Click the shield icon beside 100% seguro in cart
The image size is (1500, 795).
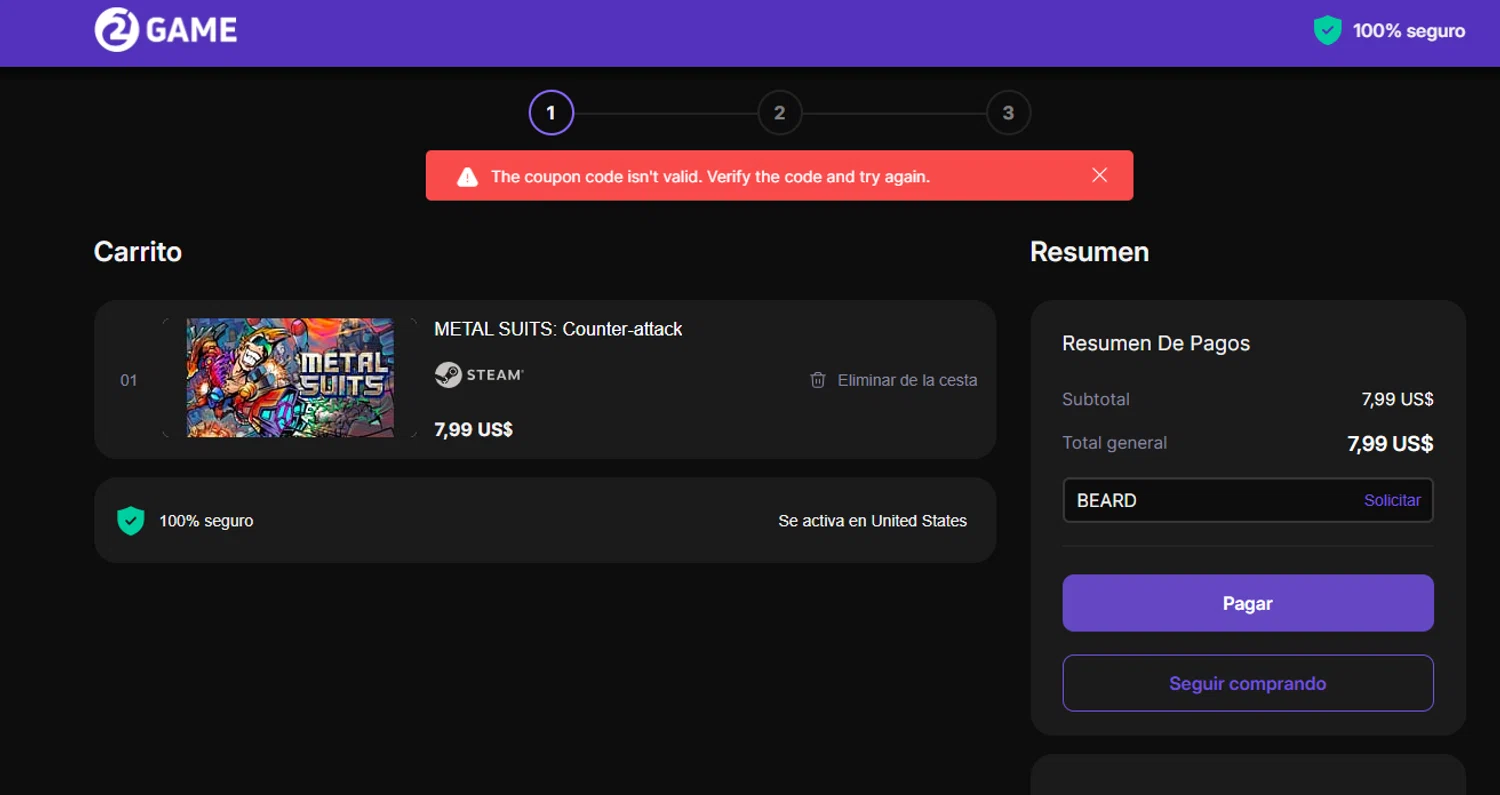(x=131, y=520)
